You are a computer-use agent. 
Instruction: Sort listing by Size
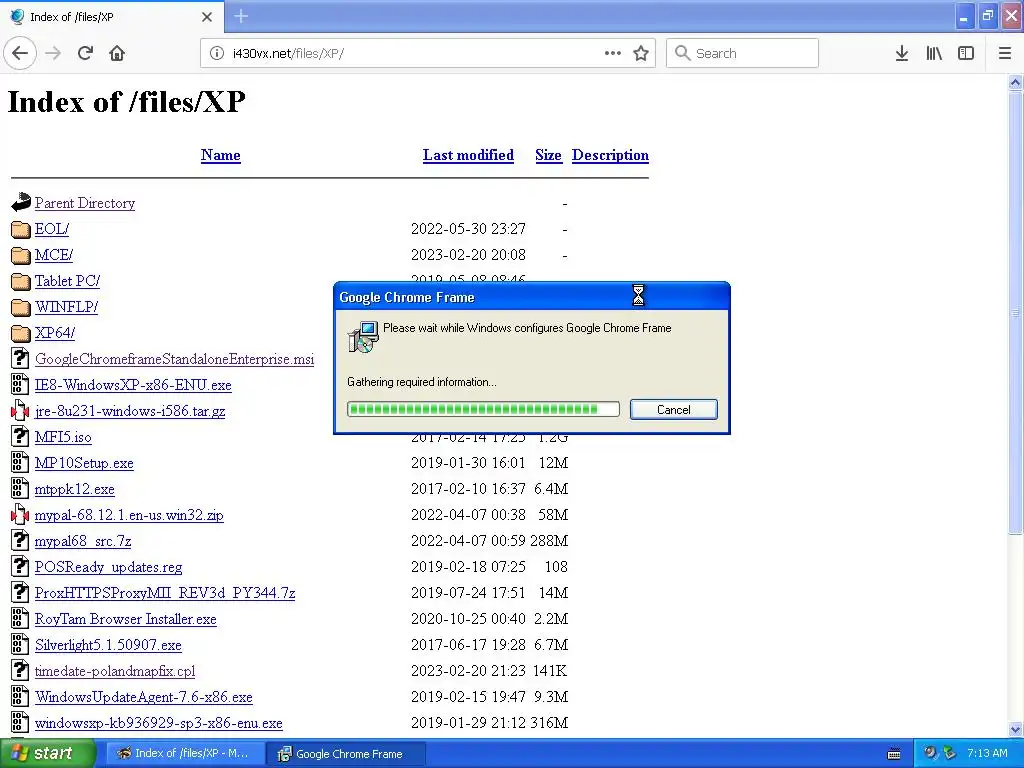coord(548,155)
